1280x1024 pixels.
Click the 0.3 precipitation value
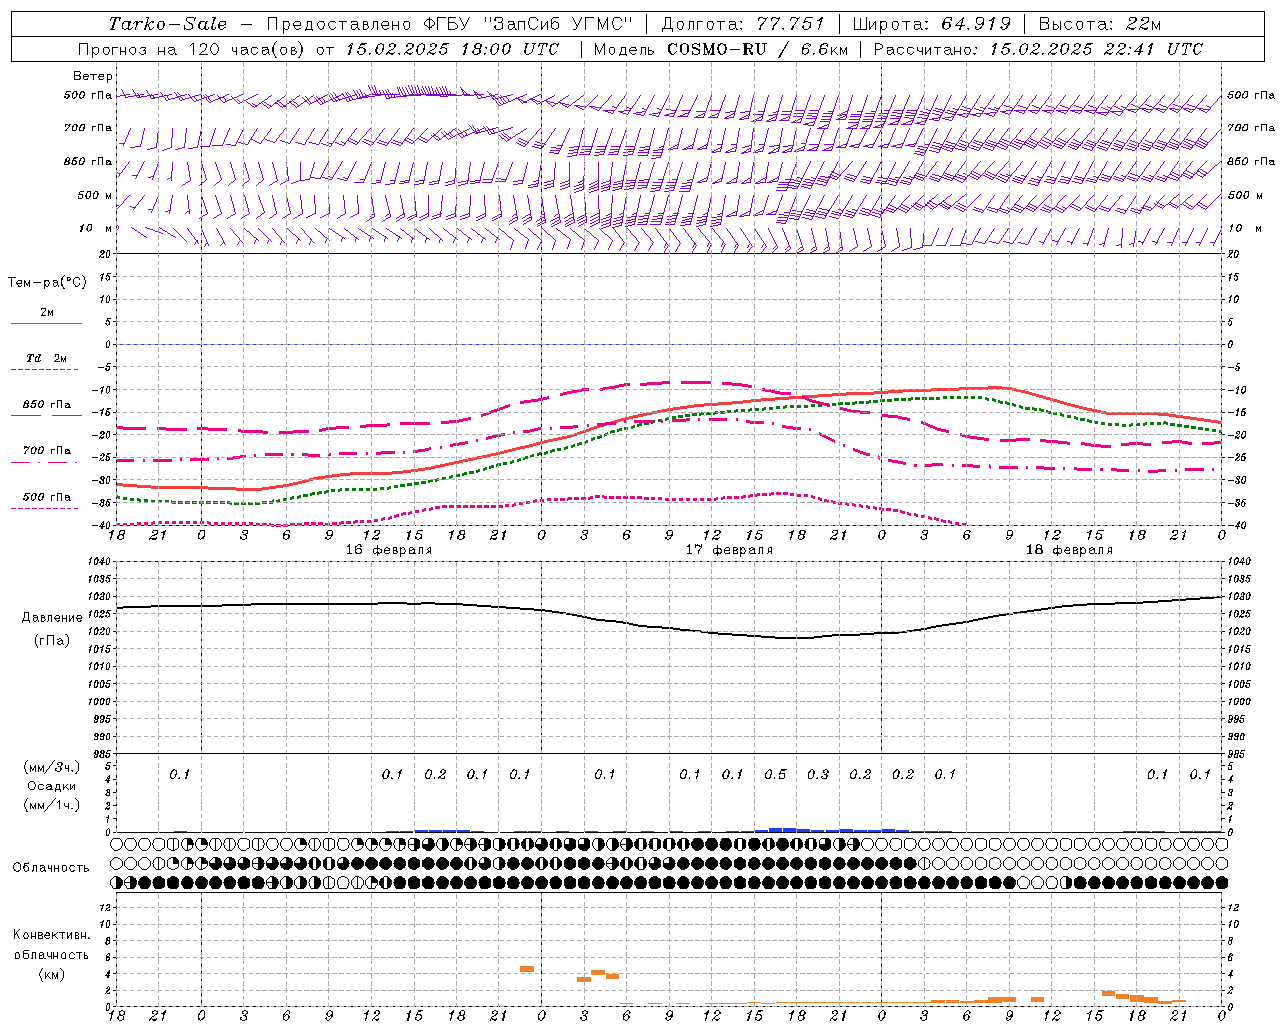818,774
